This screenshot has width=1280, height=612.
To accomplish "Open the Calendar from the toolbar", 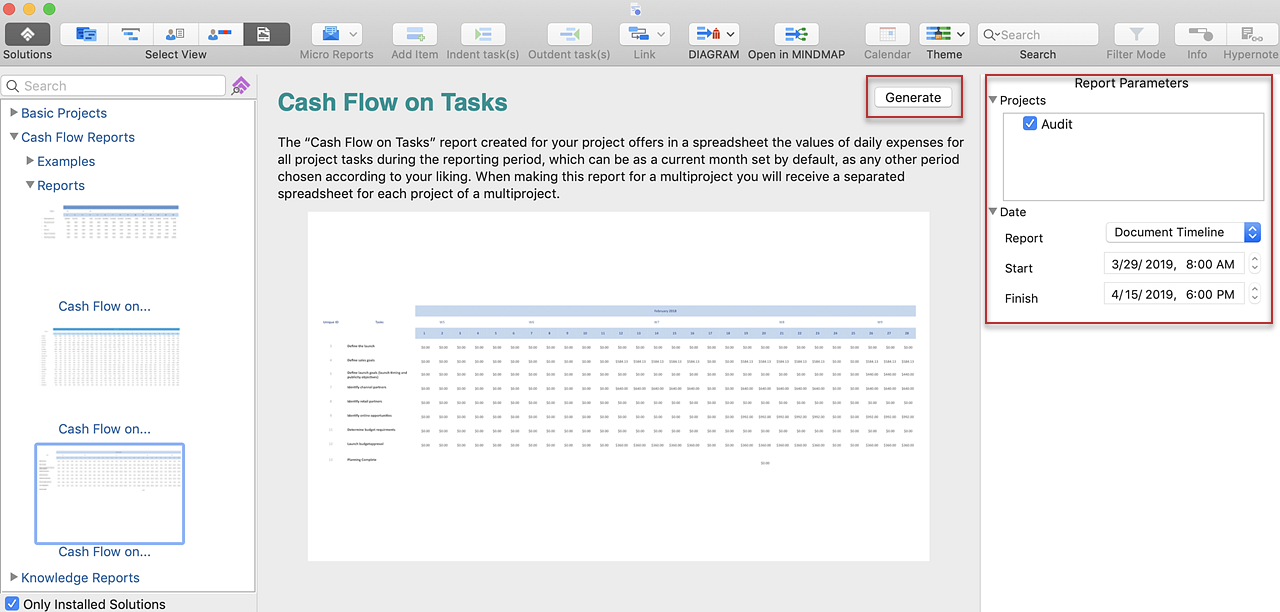I will (887, 34).
